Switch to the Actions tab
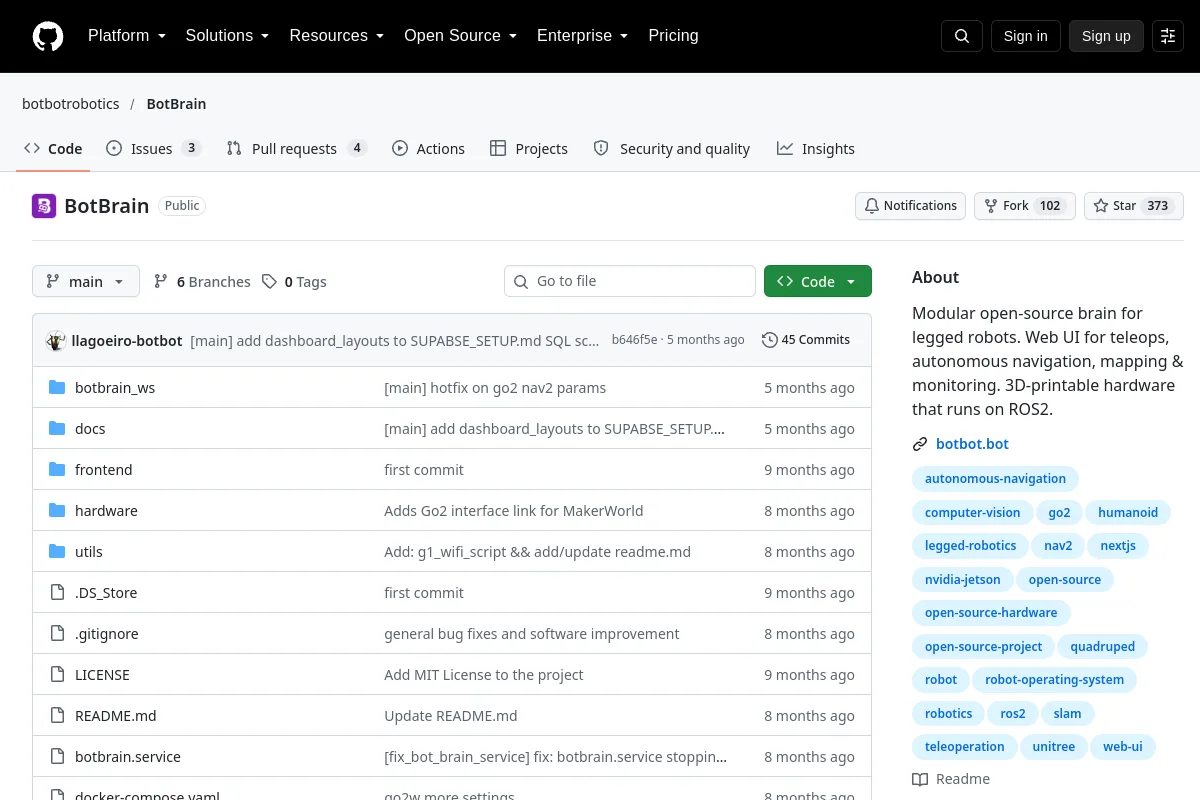This screenshot has width=1200, height=800. pos(428,149)
